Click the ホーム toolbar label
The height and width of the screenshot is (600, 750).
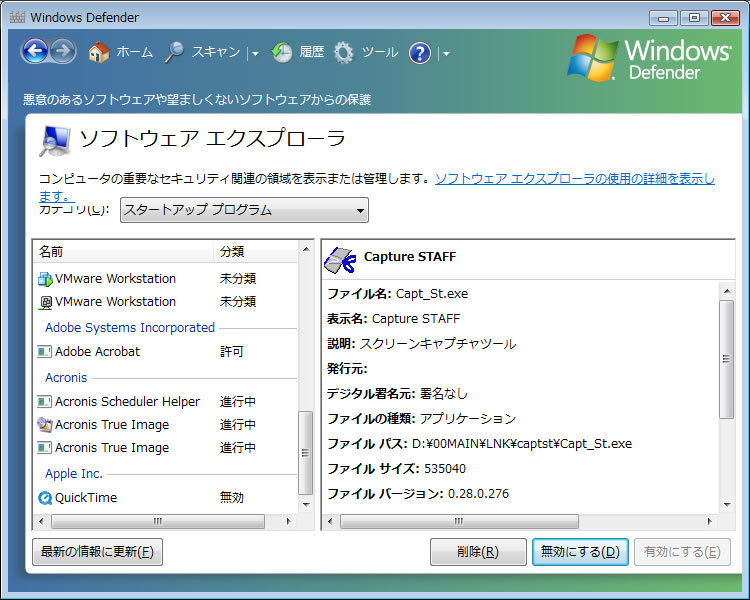pos(134,52)
